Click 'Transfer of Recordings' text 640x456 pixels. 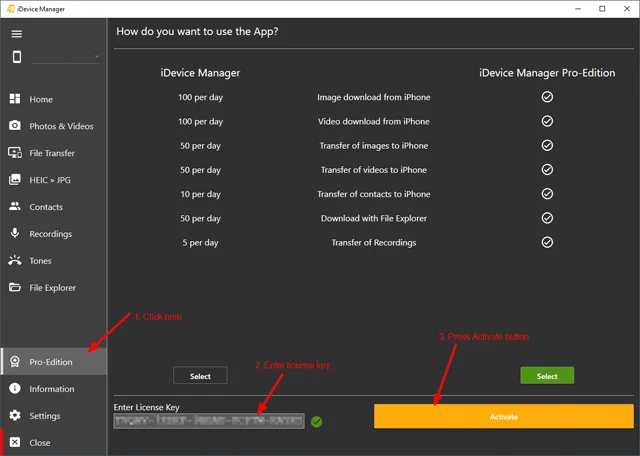373,242
